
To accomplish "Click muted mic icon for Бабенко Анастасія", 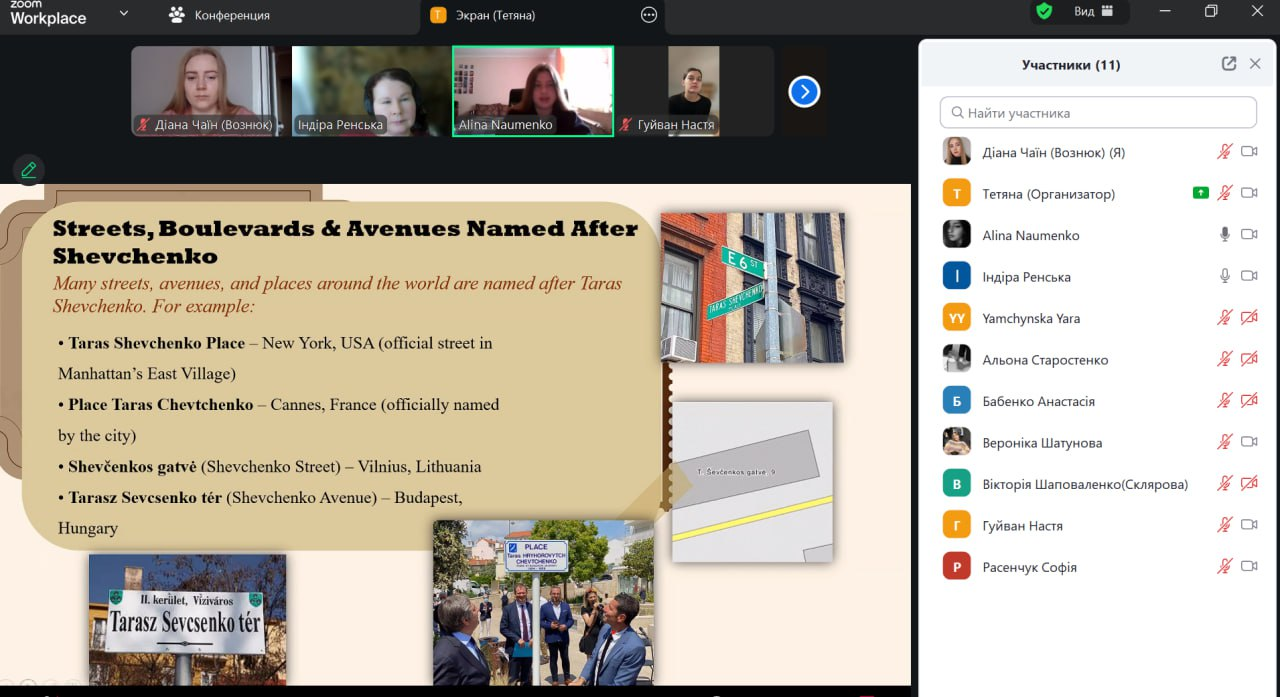I will [x=1225, y=401].
